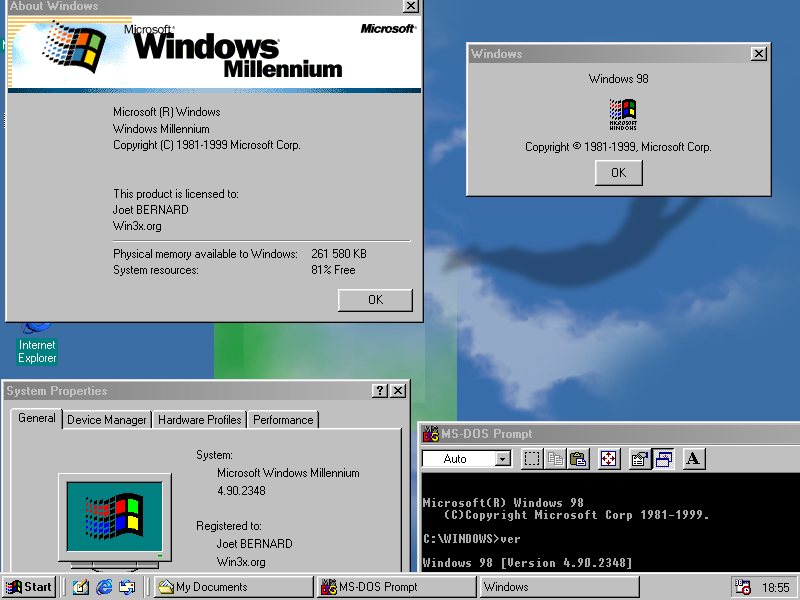
Task: Click the System Properties help question mark button
Action: pyautogui.click(x=380, y=391)
